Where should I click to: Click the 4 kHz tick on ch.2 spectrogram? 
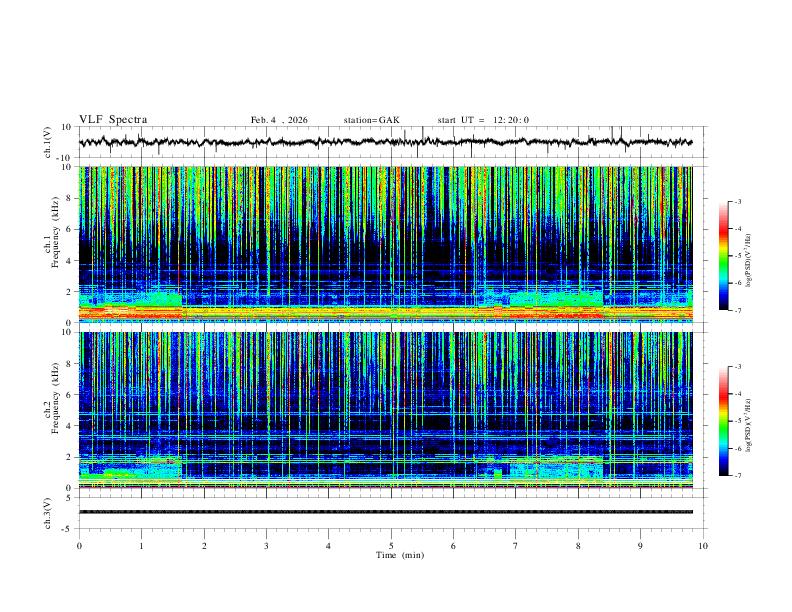pyautogui.click(x=69, y=426)
